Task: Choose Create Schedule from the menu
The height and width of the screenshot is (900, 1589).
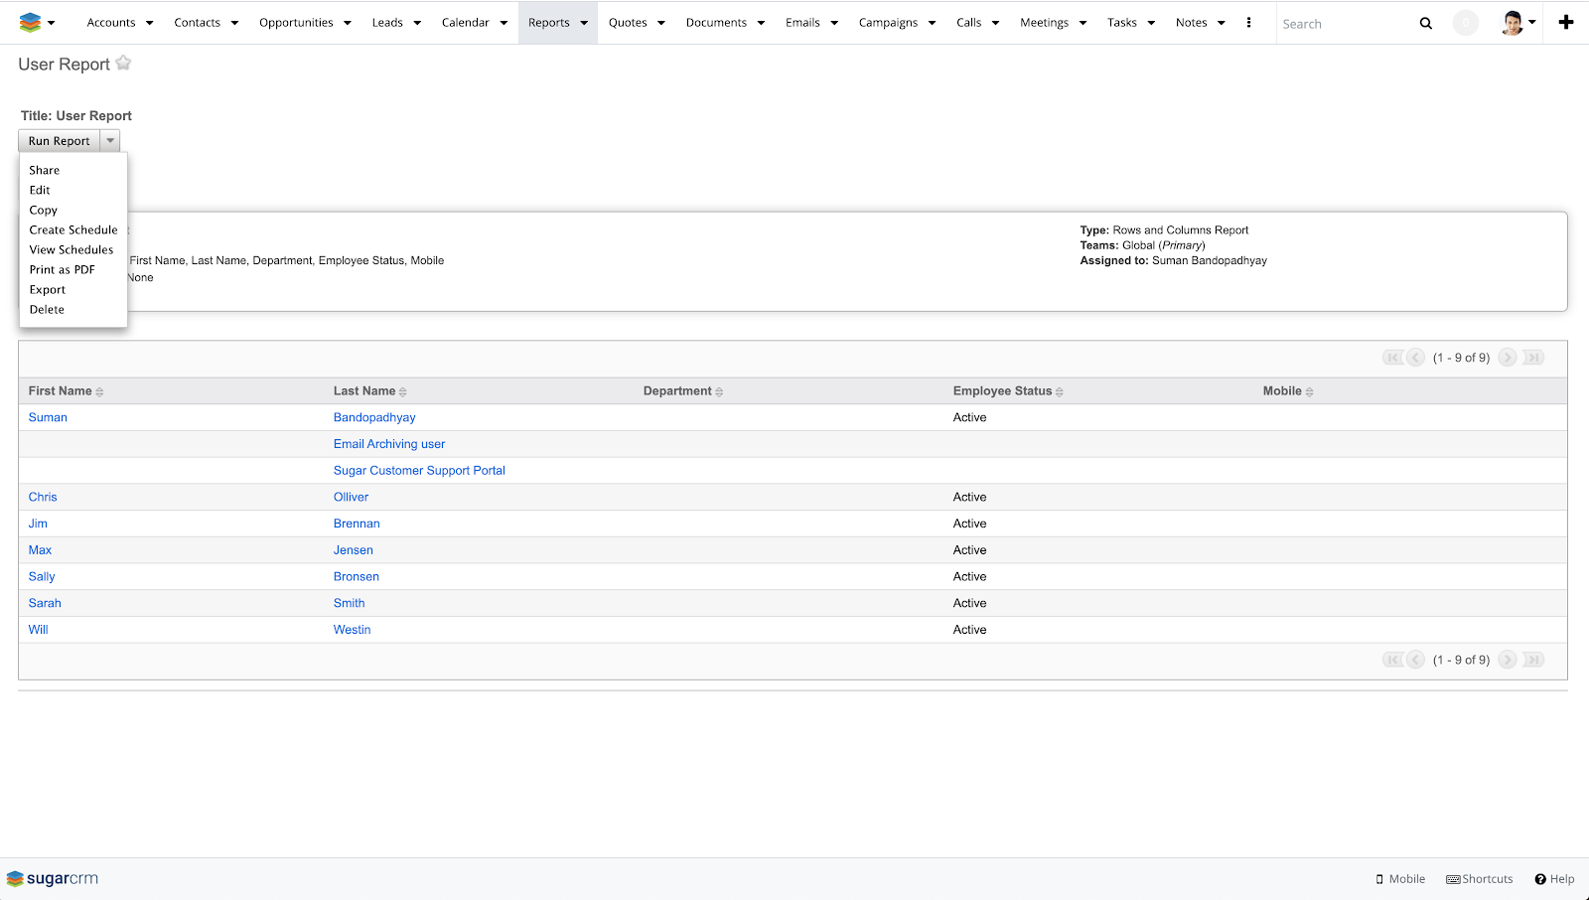Action: 73,230
